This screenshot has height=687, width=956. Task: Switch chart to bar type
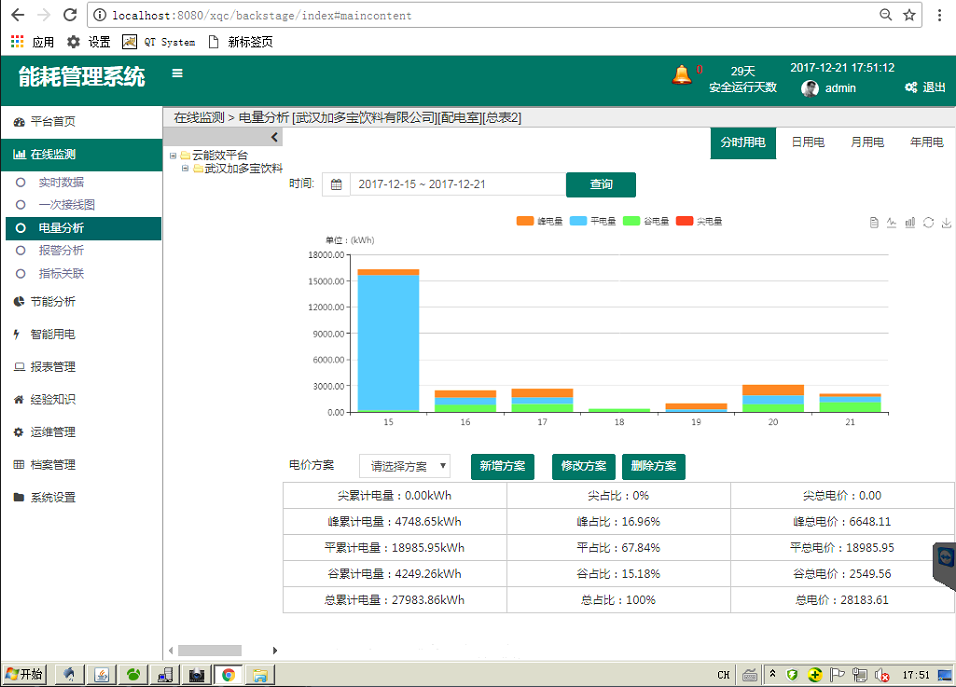click(910, 222)
